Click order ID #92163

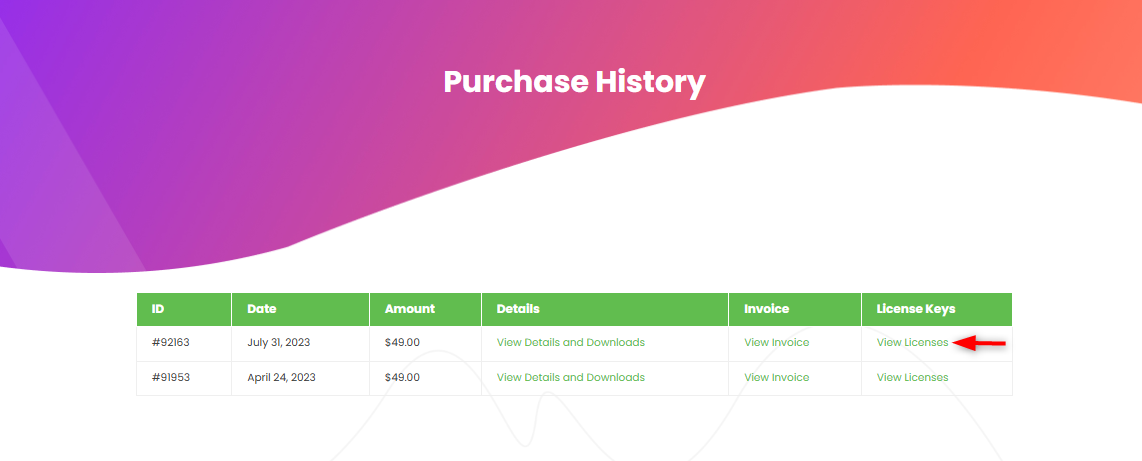click(170, 342)
